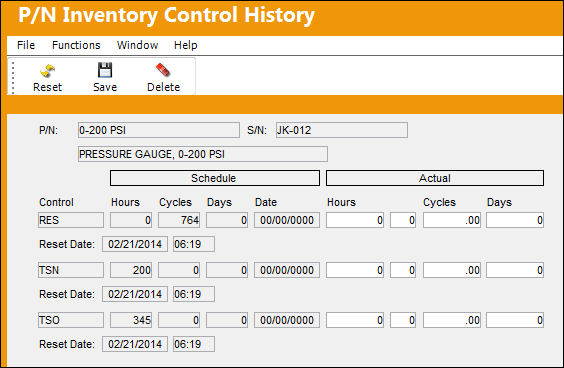Click the TSO actual Hours field

[x=355, y=320]
